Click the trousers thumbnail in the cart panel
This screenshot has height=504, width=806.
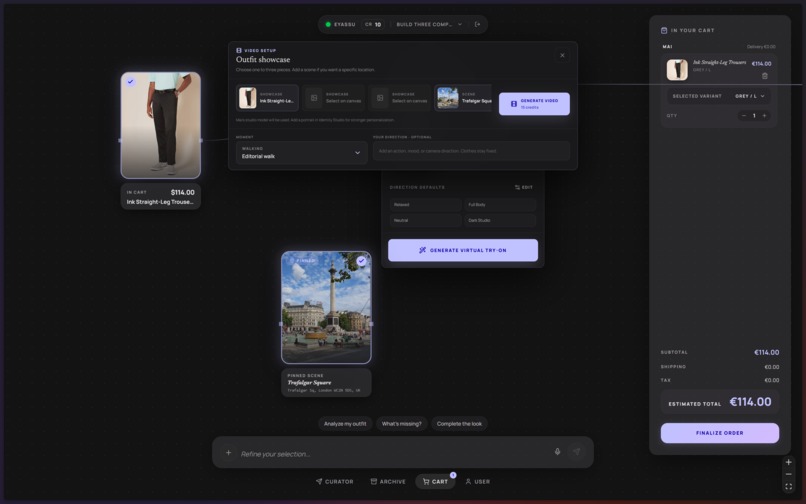677,70
